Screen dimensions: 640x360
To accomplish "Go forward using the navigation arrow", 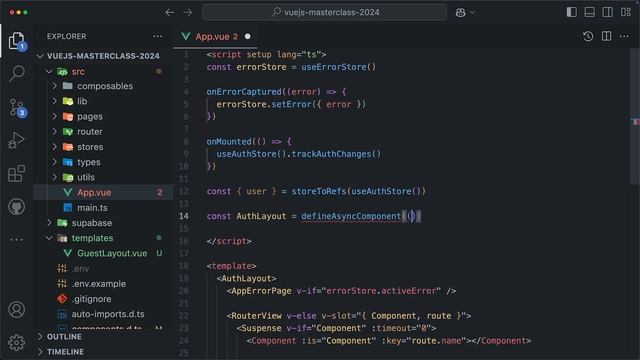I will [188, 12].
